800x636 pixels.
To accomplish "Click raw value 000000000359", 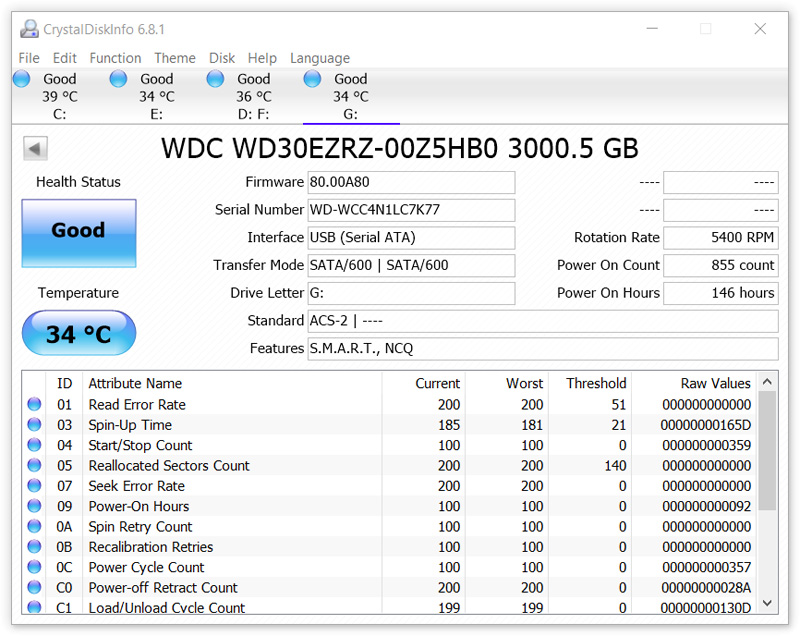I will coord(707,445).
